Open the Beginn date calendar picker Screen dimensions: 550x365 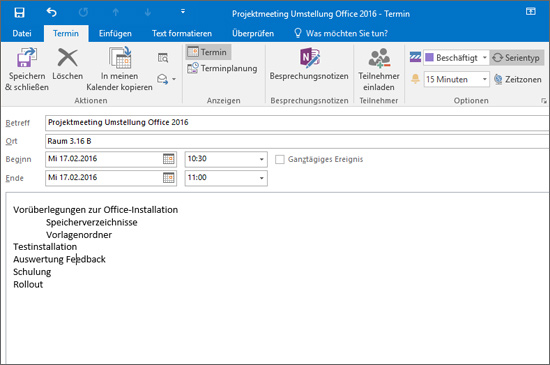click(x=169, y=159)
